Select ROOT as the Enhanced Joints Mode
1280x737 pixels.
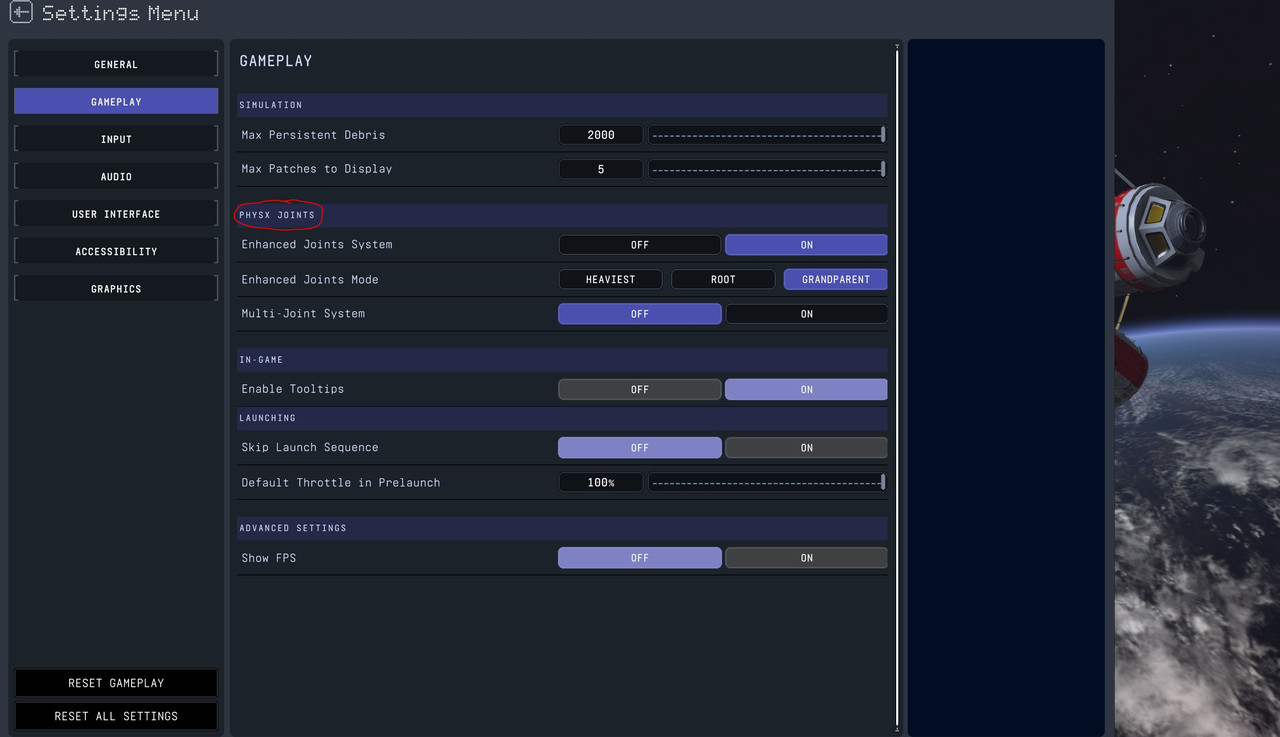(x=722, y=279)
